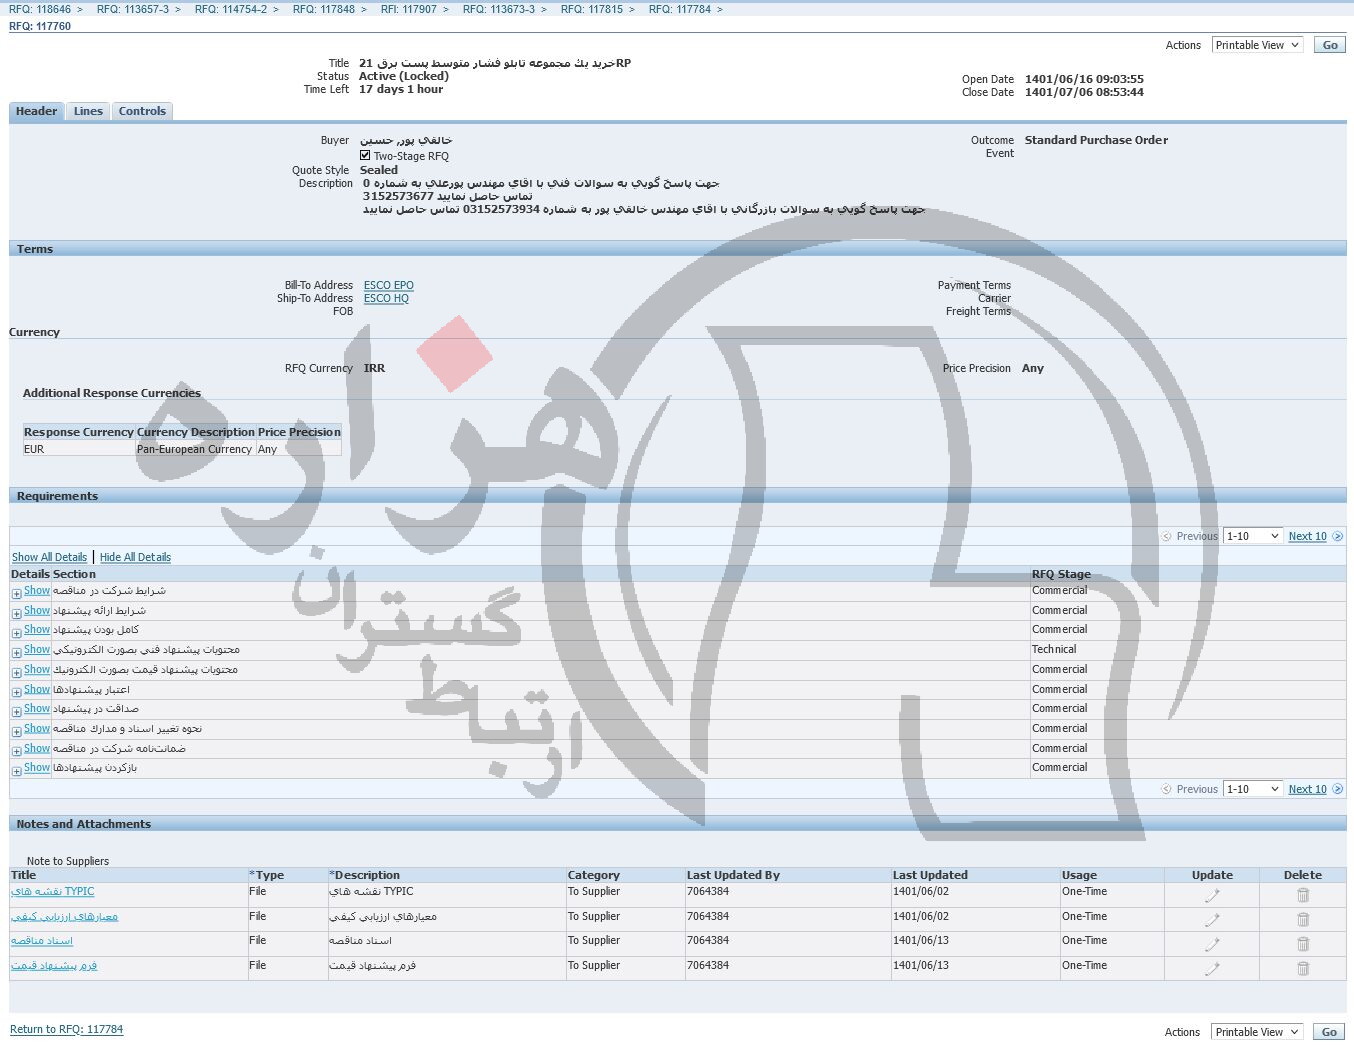Click the Next arrow icon below Requirements table
Image resolution: width=1354 pixels, height=1049 pixels.
coord(1338,790)
